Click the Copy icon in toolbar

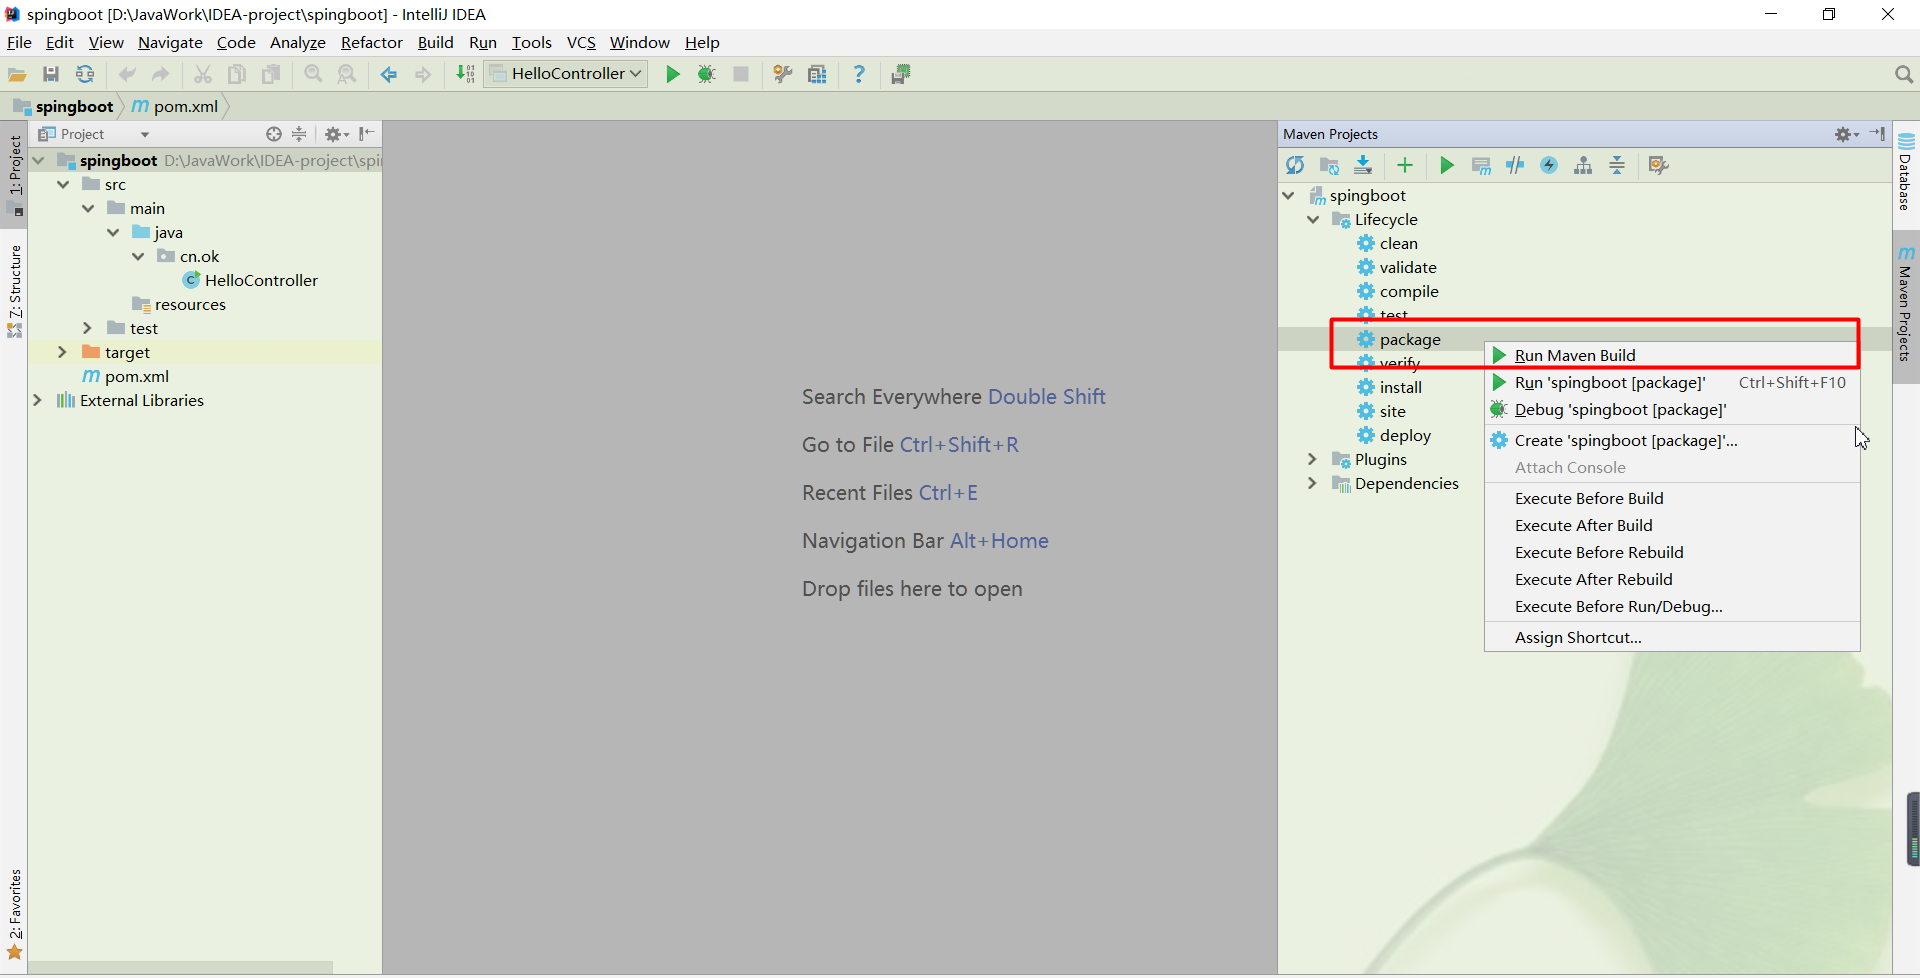coord(237,74)
